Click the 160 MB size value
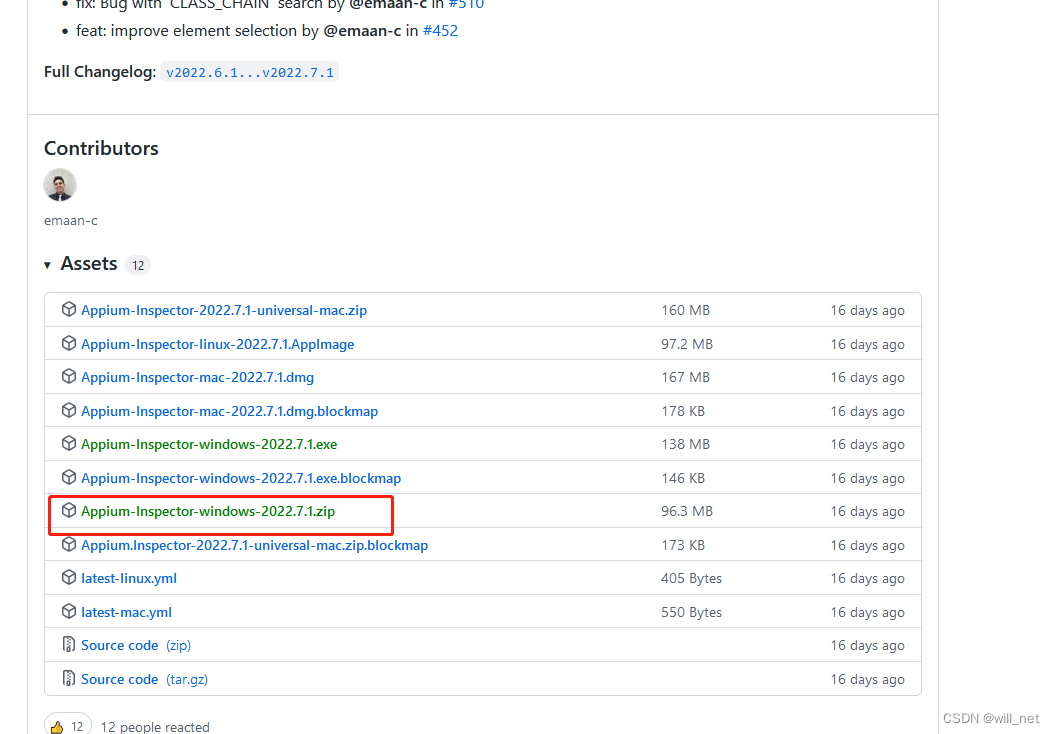The width and height of the screenshot is (1055, 734). (686, 310)
